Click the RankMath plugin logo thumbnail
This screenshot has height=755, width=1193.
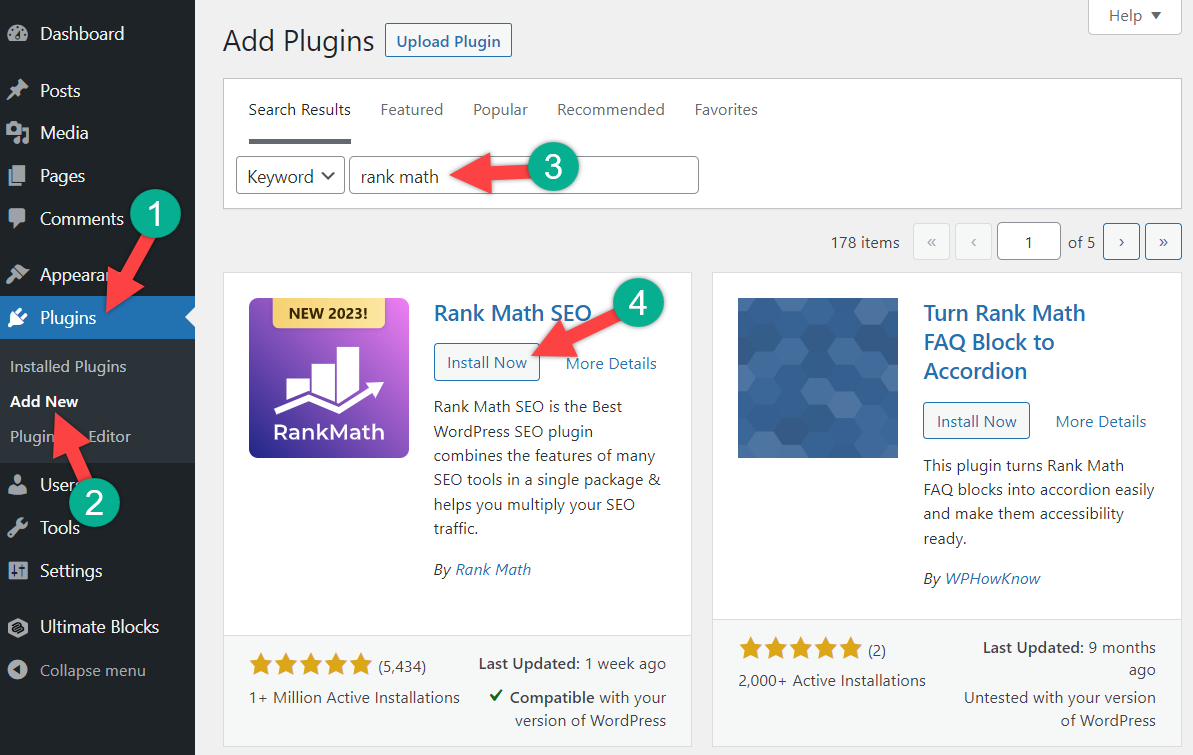point(329,378)
